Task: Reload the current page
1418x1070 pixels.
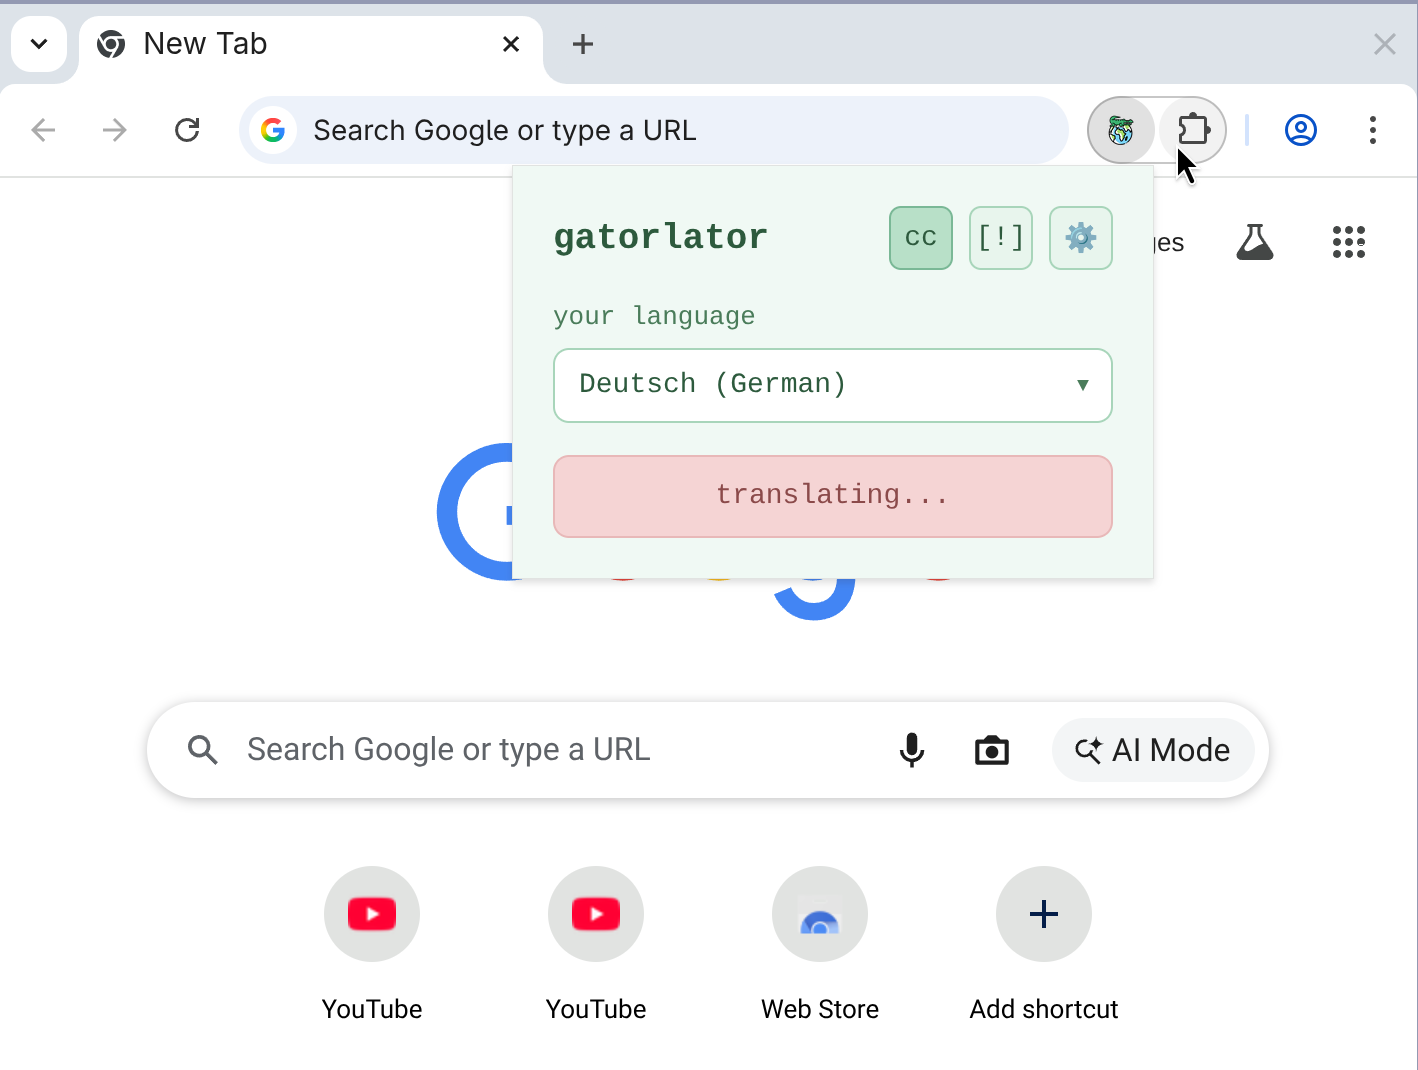Action: pos(187,130)
